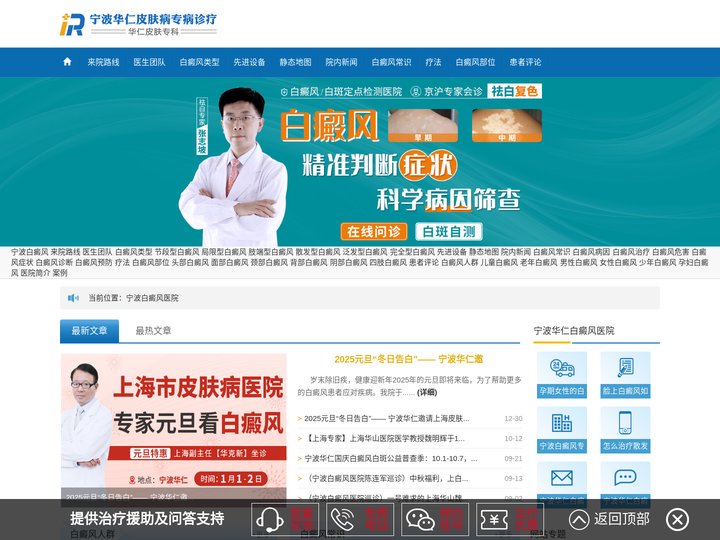Image resolution: width=720 pixels, height=540 pixels.
Task: Open 白癜风部位 in the navigation bar
Action: coord(475,62)
